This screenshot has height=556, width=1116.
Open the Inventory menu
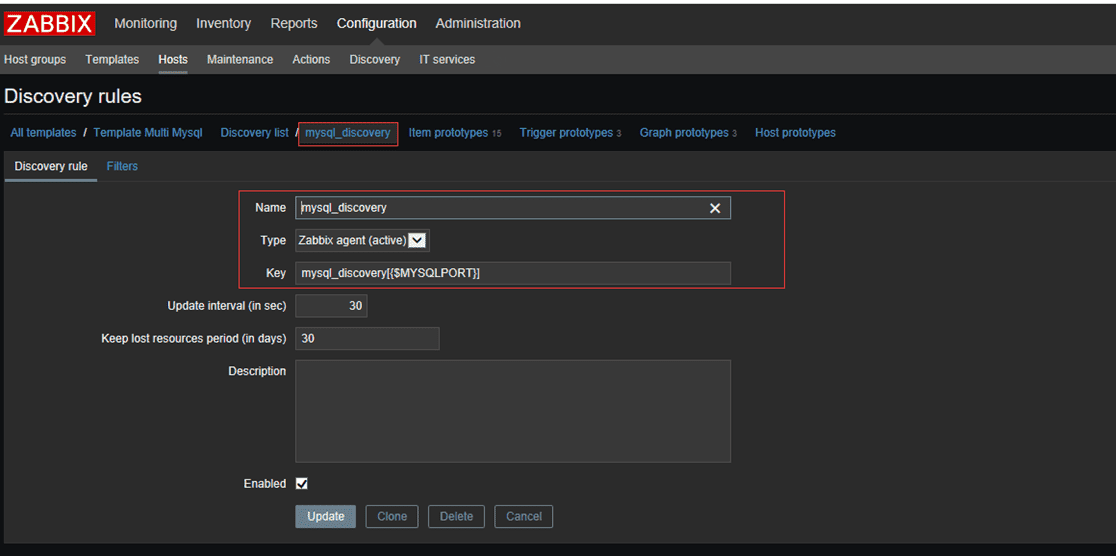tap(223, 23)
